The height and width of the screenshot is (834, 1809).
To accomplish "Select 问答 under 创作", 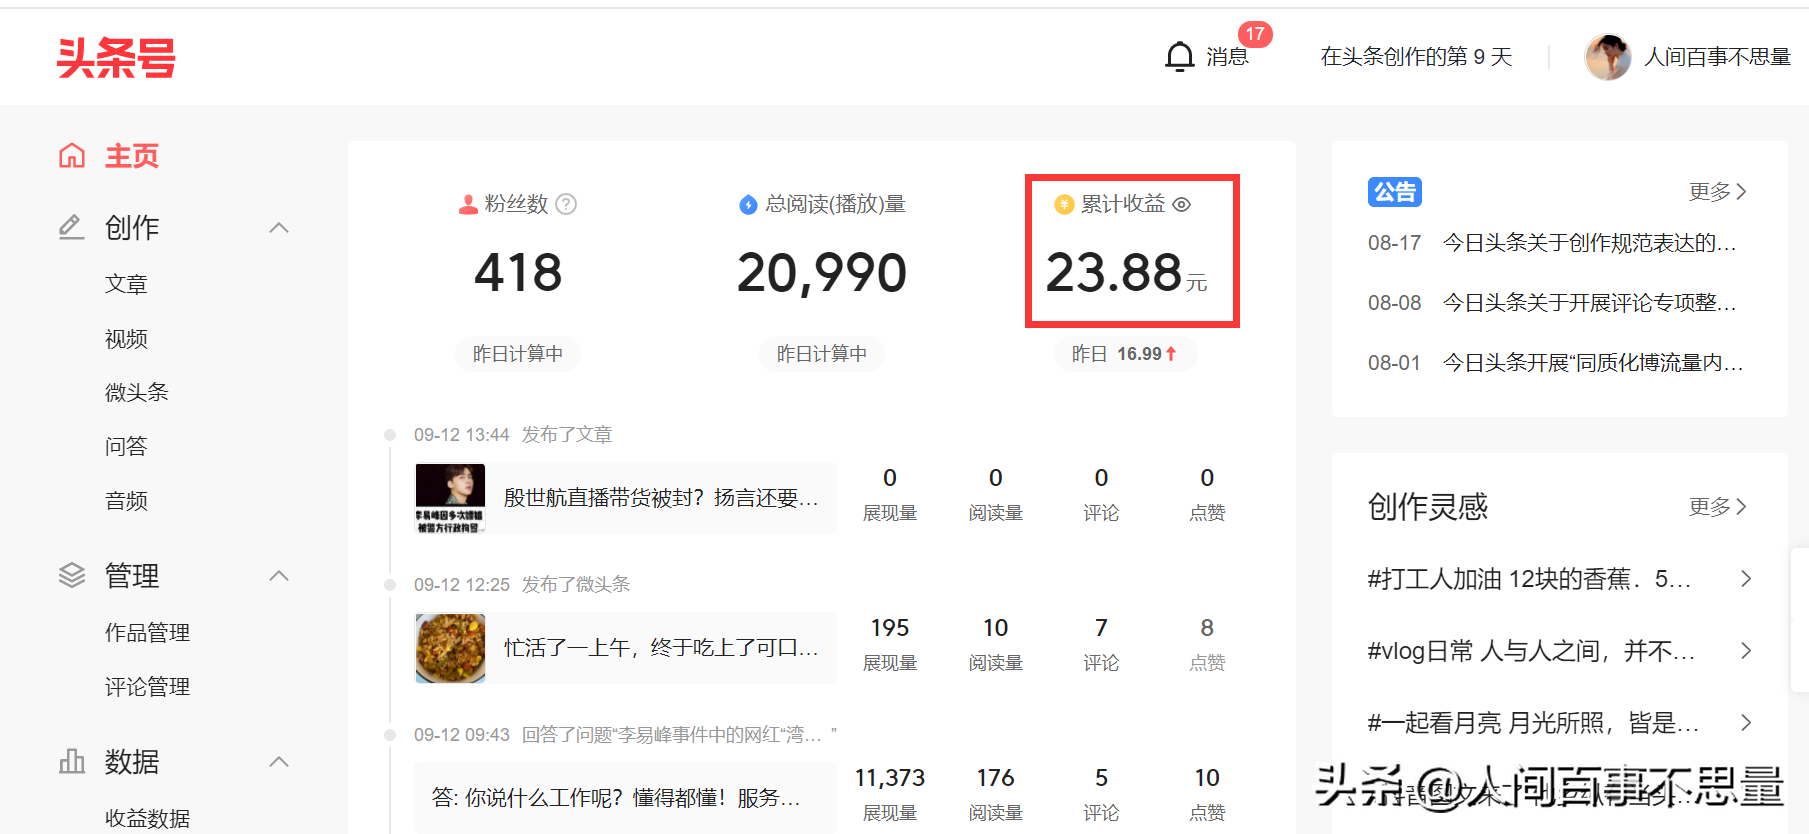I will click(x=126, y=446).
